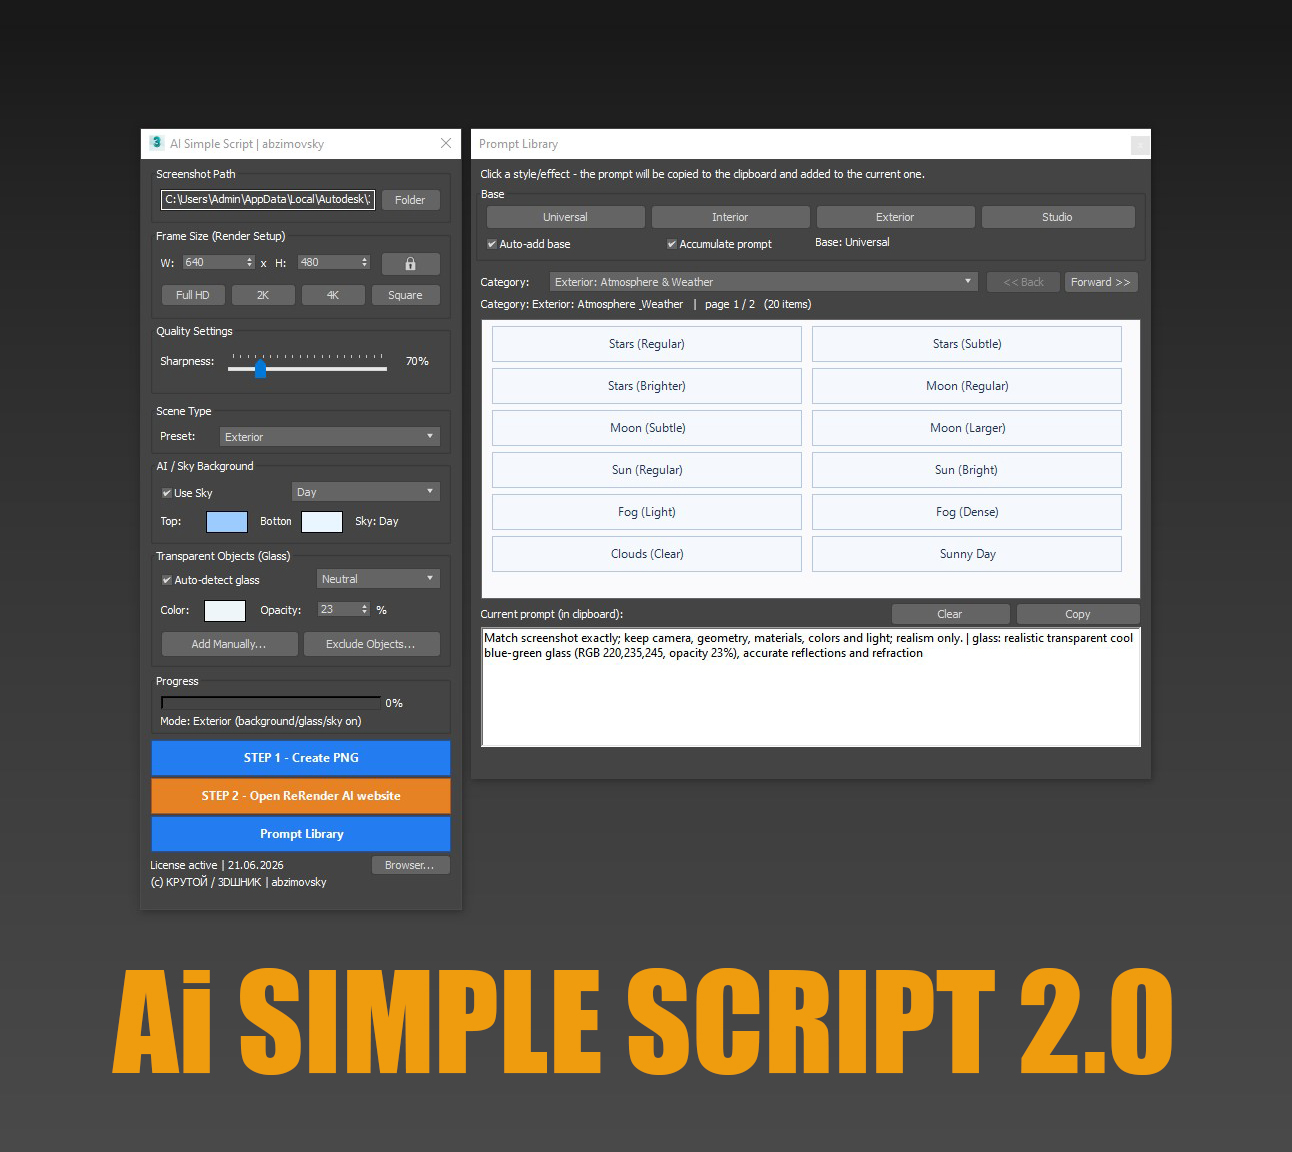Click the Folder button
The width and height of the screenshot is (1292, 1152).
410,200
